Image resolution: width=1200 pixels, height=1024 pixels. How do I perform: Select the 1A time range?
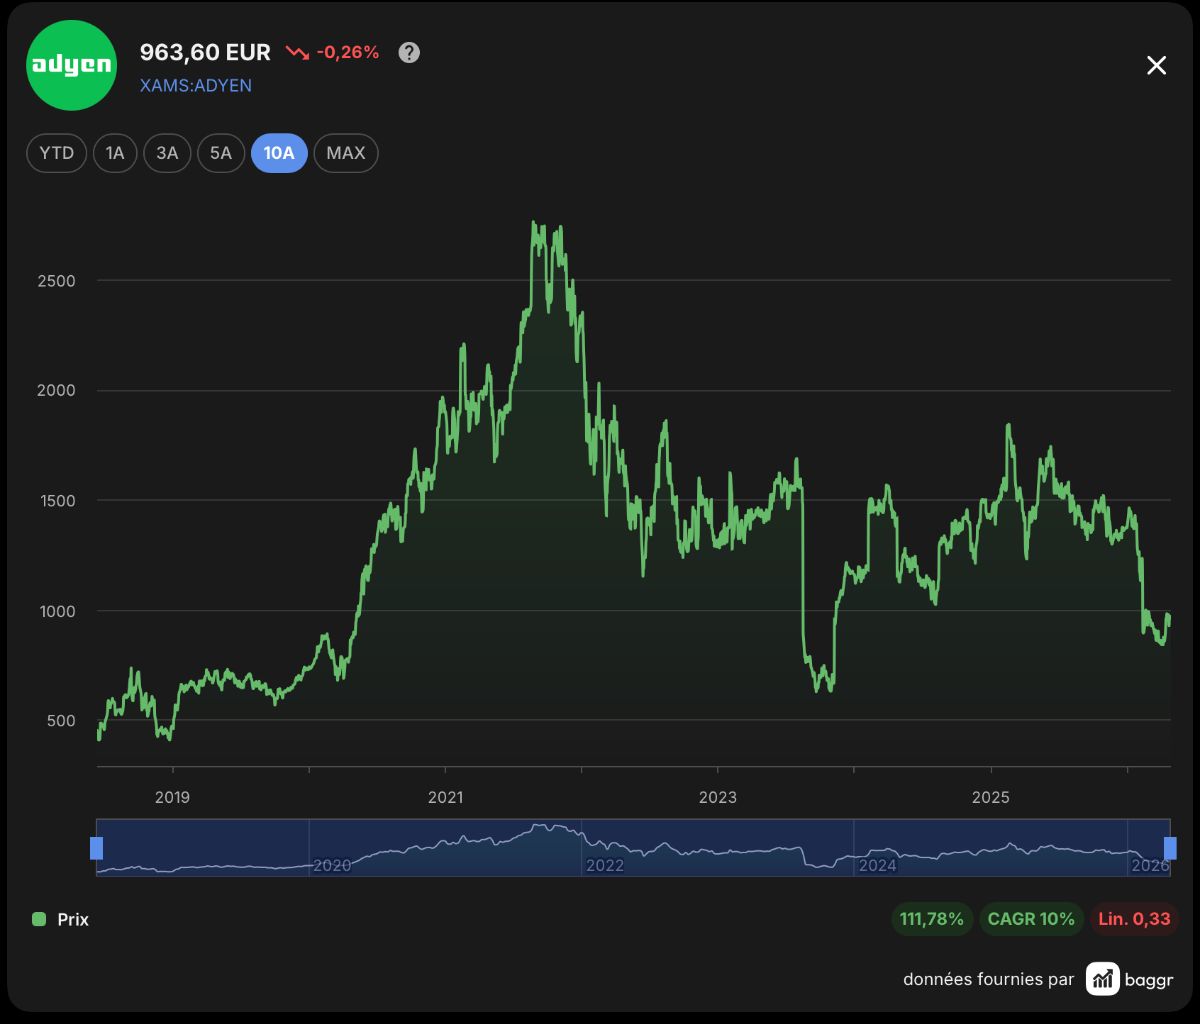pos(115,153)
